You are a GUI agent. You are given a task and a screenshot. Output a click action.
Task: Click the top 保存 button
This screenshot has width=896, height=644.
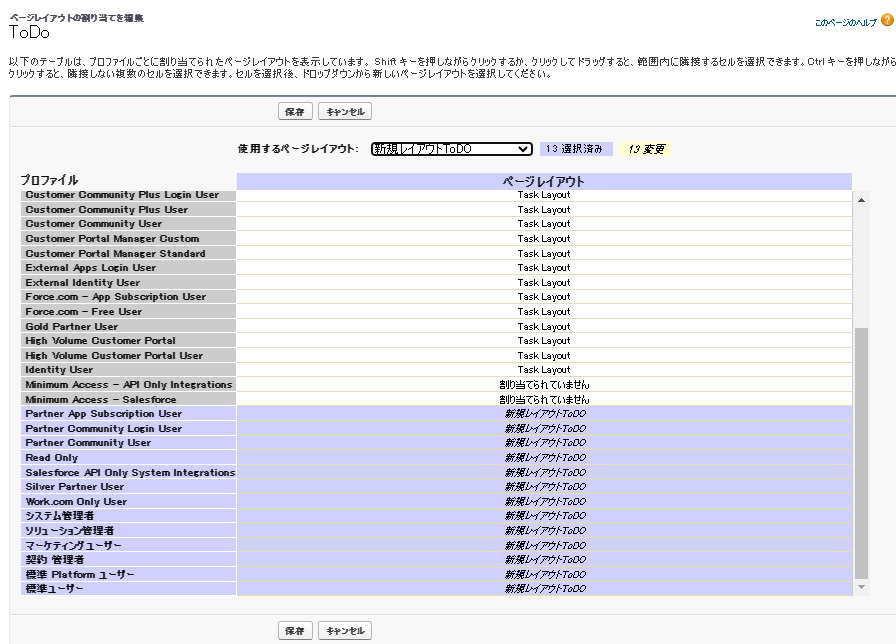click(295, 111)
